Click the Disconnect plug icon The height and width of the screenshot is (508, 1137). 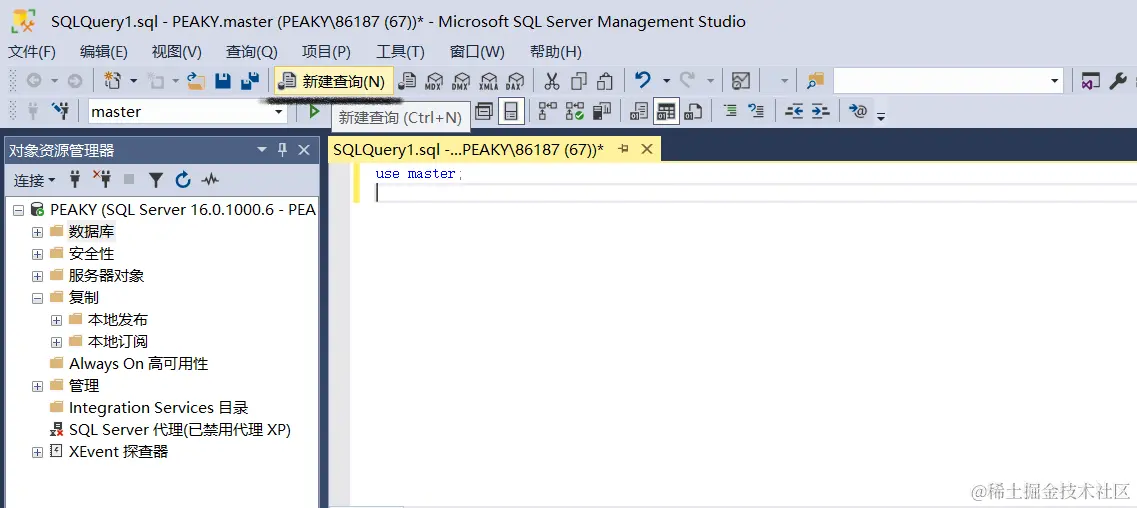102,178
